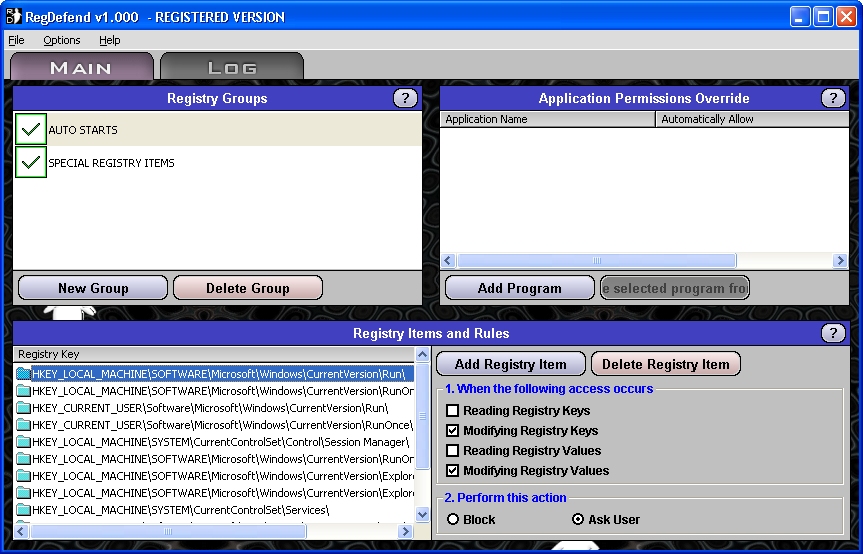Toggle the AUTO STARTS group checkmark
863x554 pixels.
(x=31, y=129)
